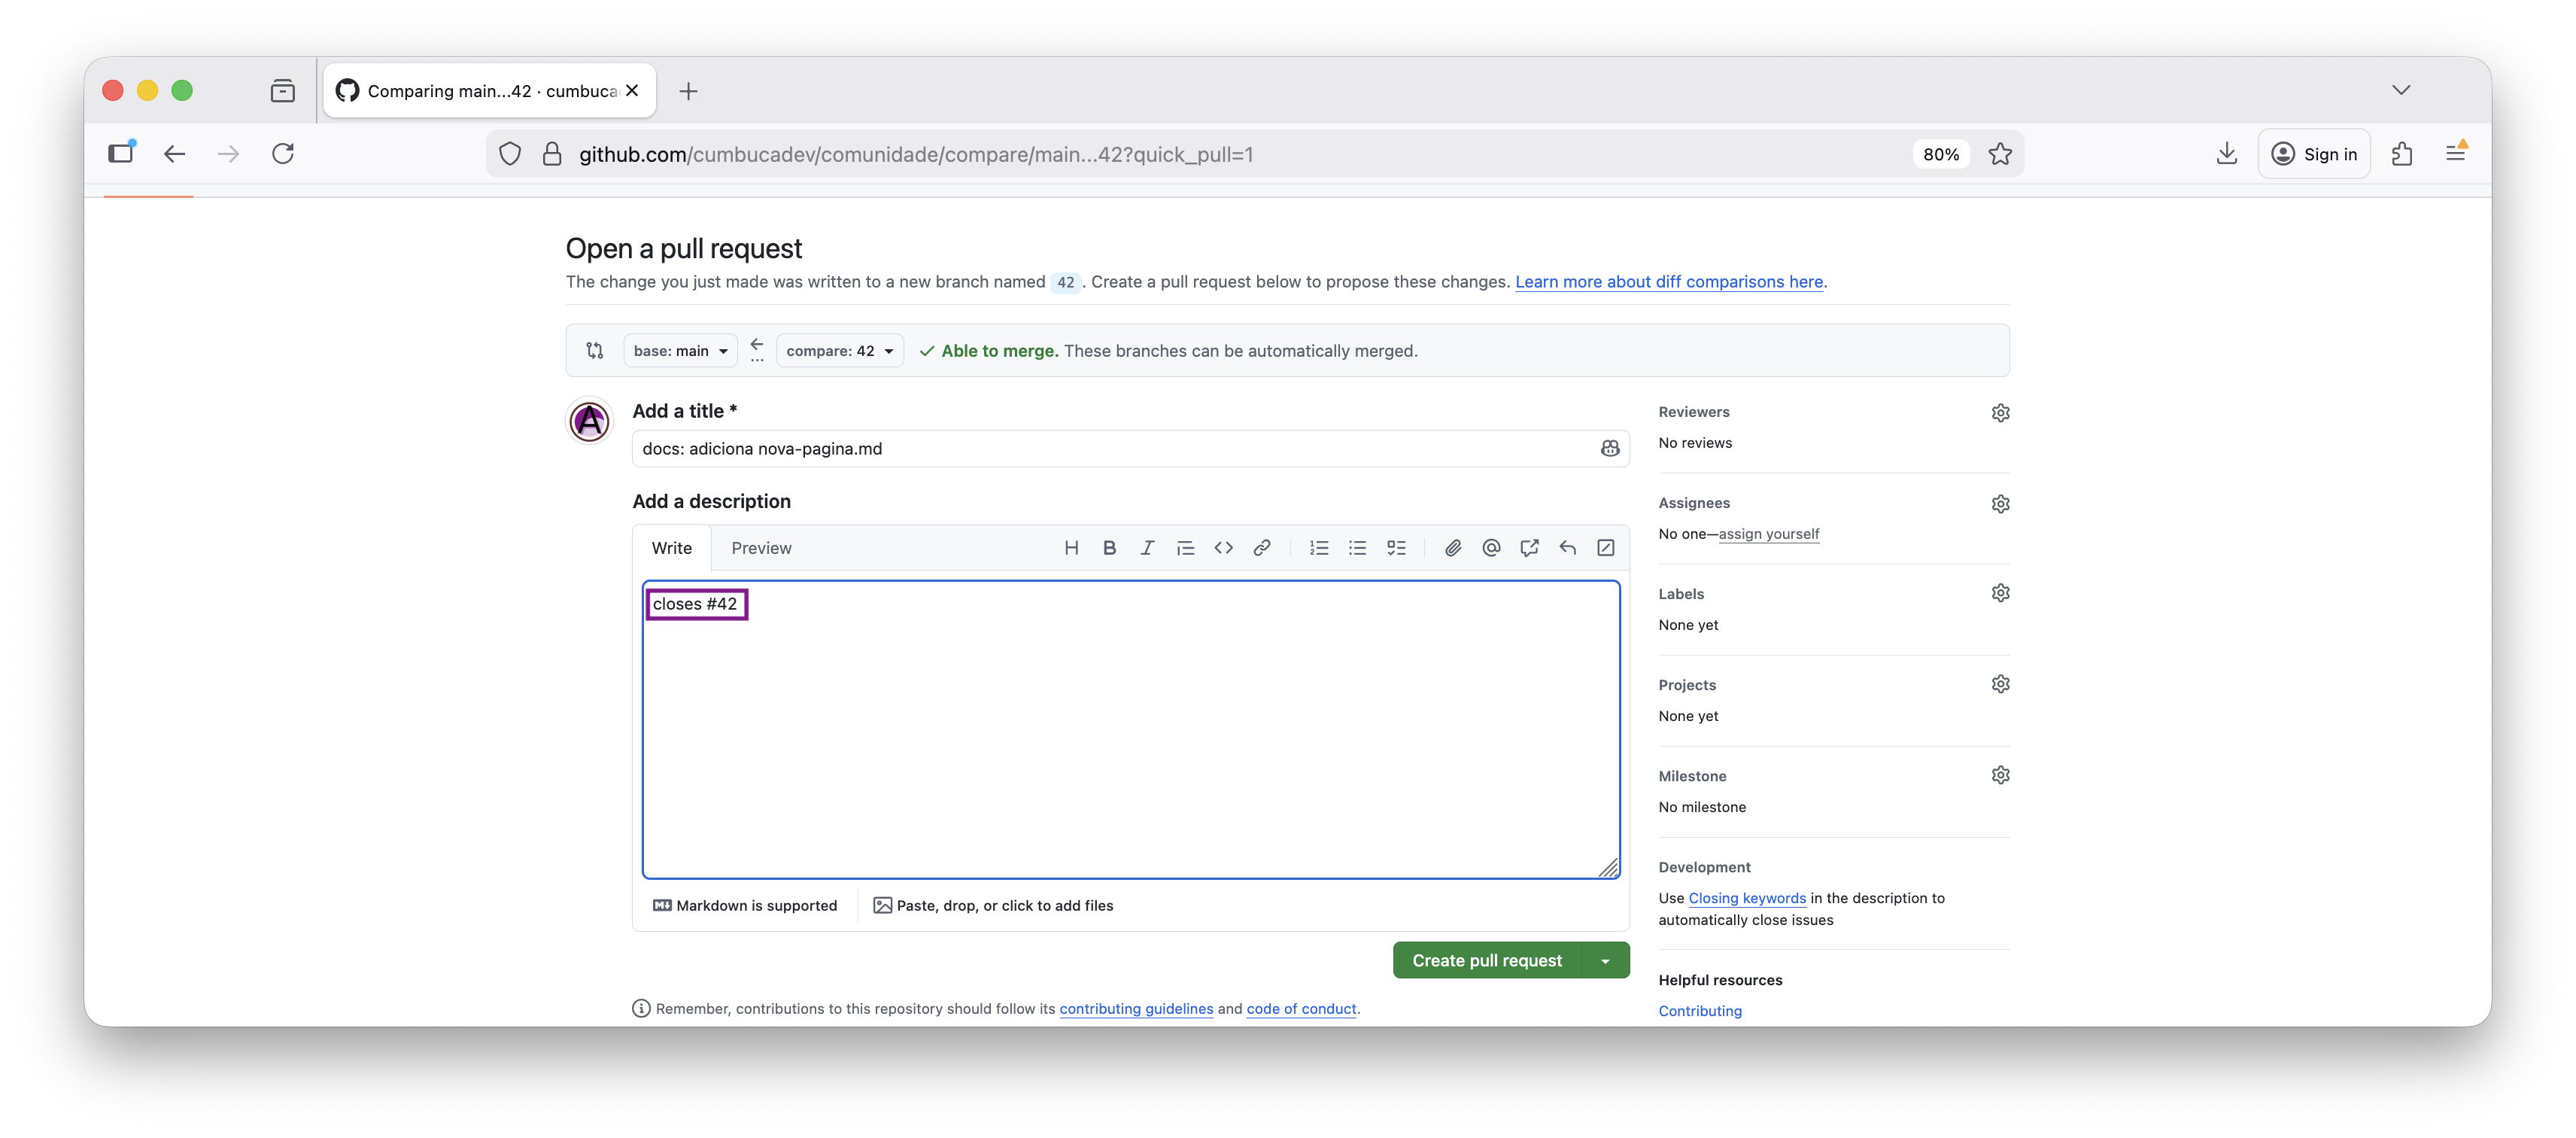Show site security lock information
Image resolution: width=2576 pixels, height=1138 pixels.
[551, 154]
